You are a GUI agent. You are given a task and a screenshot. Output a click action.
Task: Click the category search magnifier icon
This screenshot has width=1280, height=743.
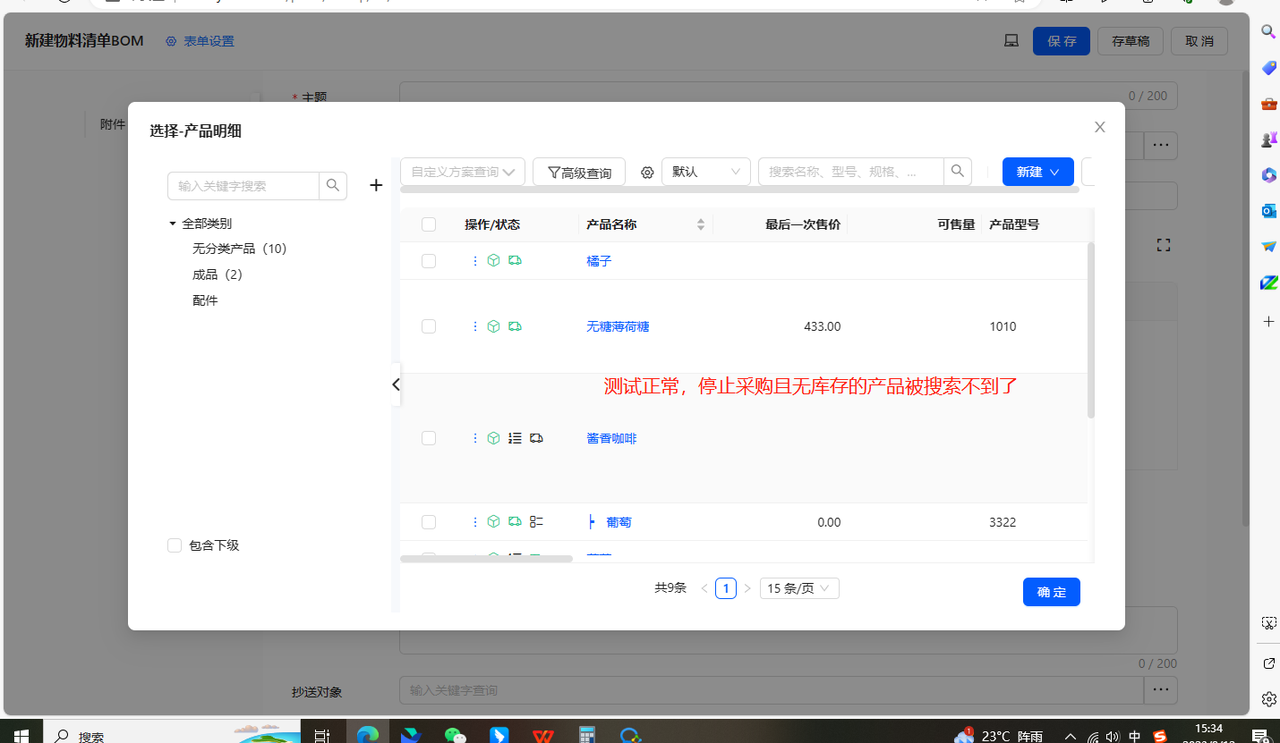(333, 186)
